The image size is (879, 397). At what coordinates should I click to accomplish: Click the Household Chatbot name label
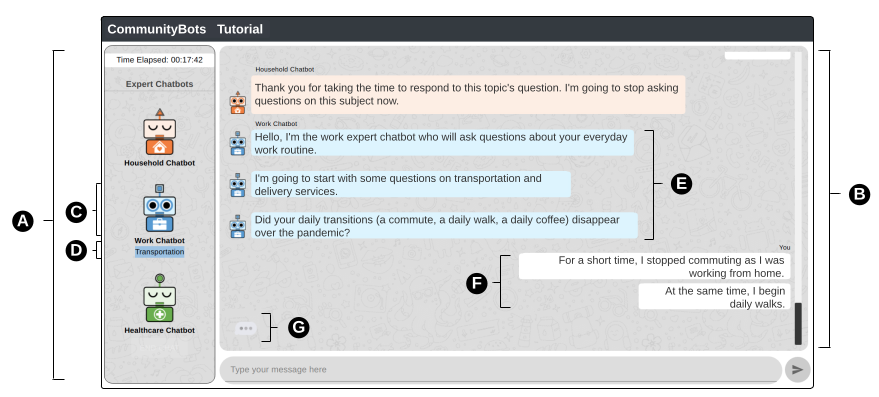(x=160, y=163)
